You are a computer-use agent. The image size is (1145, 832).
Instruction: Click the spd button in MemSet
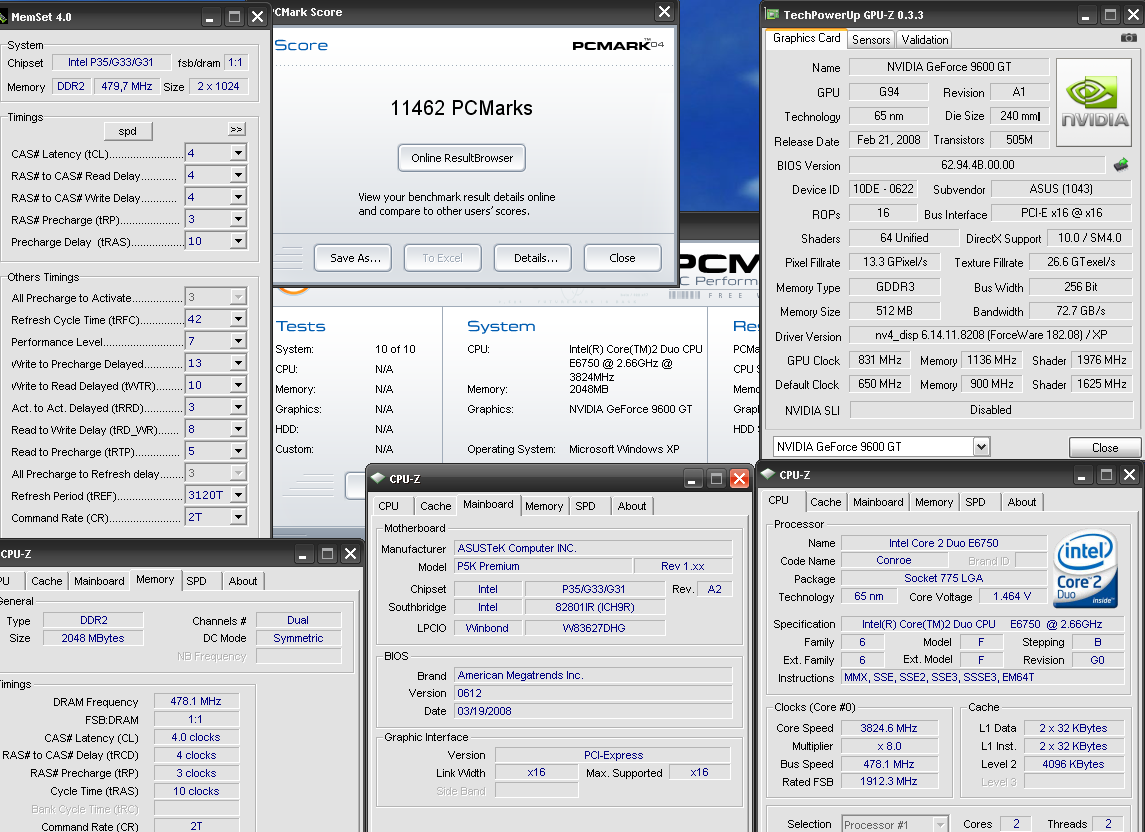tap(128, 131)
